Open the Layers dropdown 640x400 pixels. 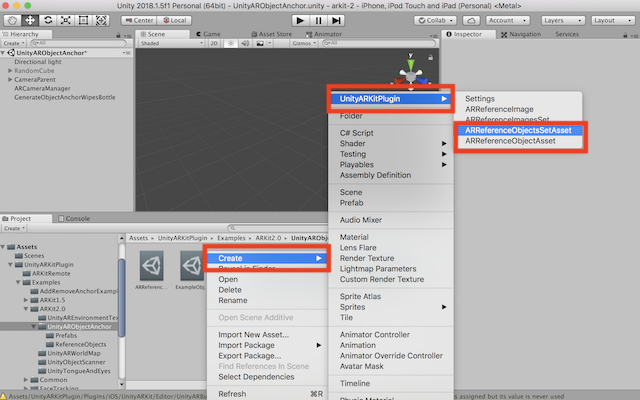[x=563, y=20]
